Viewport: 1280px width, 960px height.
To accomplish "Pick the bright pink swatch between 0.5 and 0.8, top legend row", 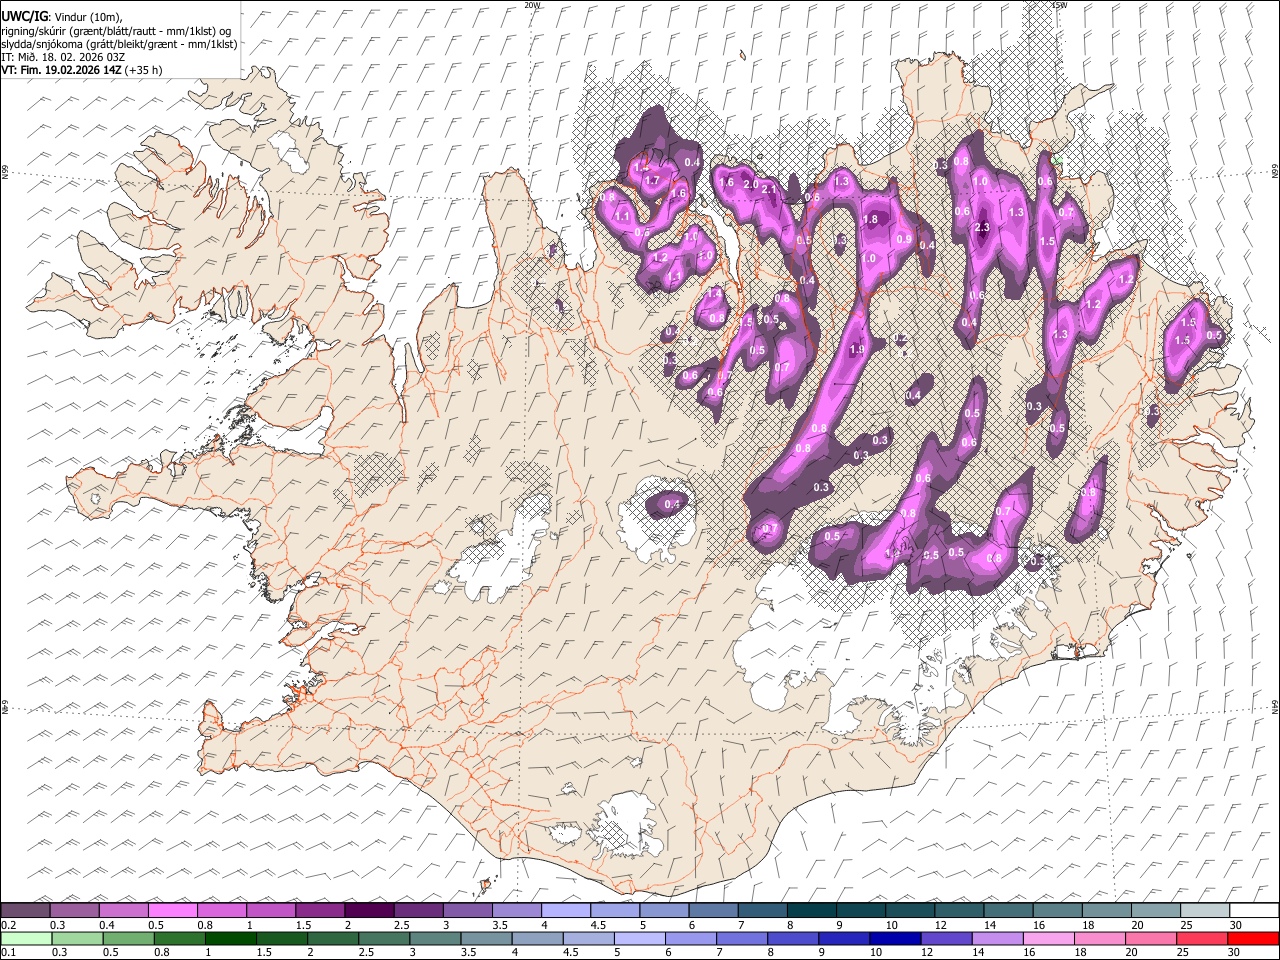I will (172, 911).
